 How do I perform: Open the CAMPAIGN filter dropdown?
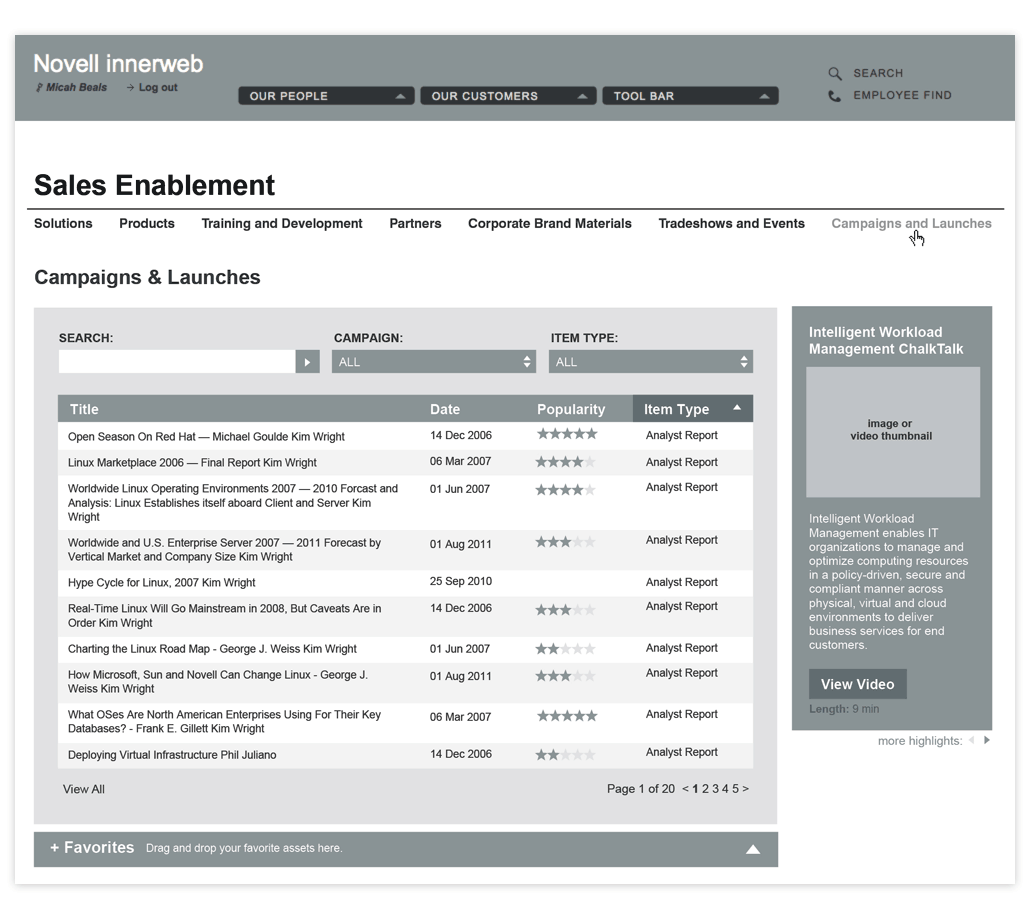click(x=434, y=362)
